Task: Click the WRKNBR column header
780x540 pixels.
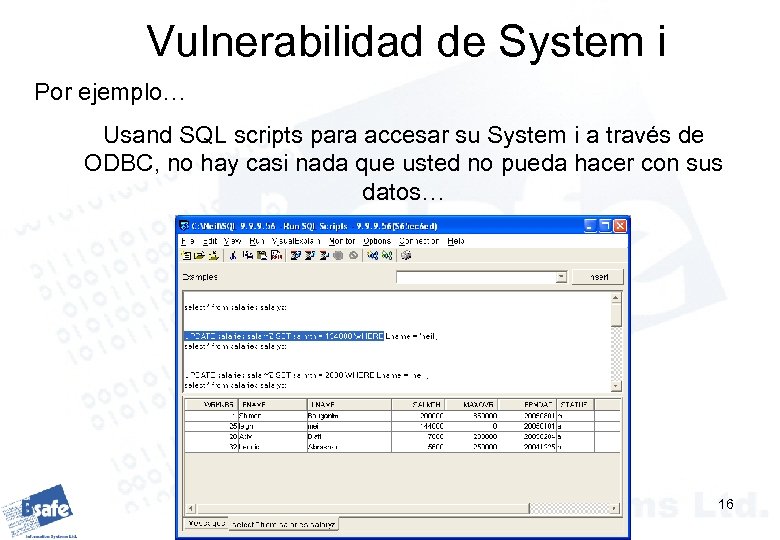Action: tap(211, 405)
